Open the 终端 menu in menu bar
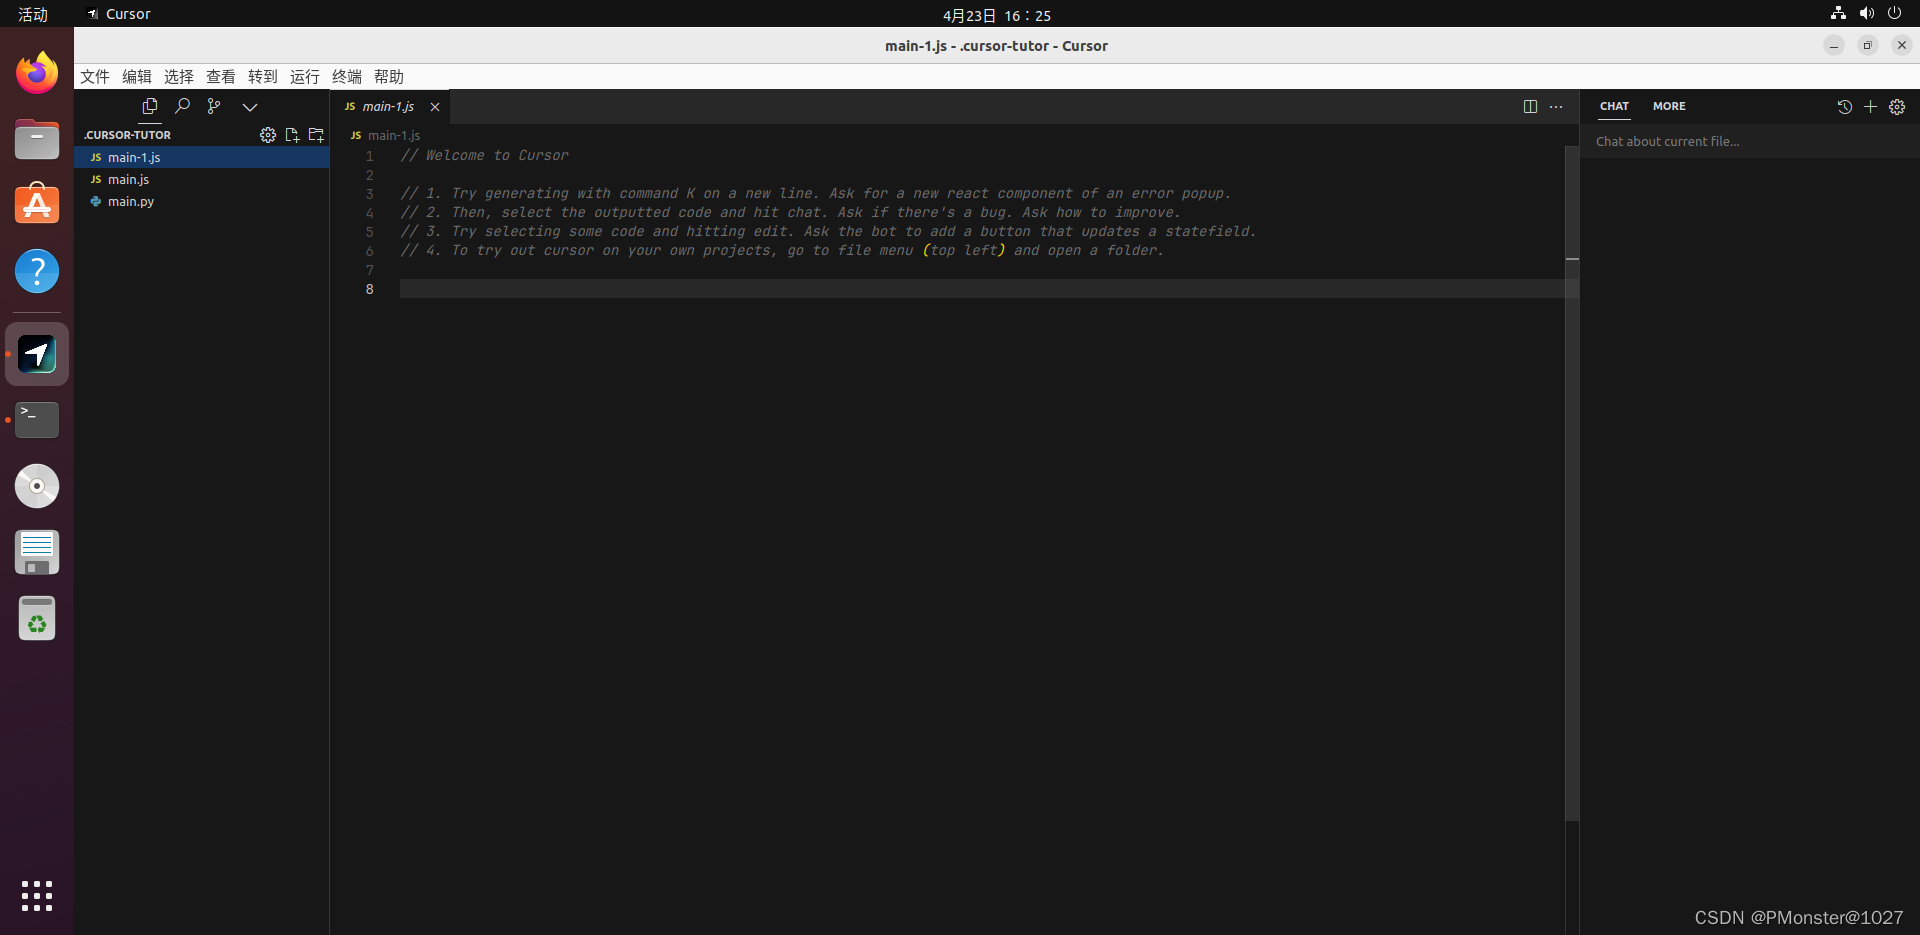The image size is (1920, 935). pos(346,76)
